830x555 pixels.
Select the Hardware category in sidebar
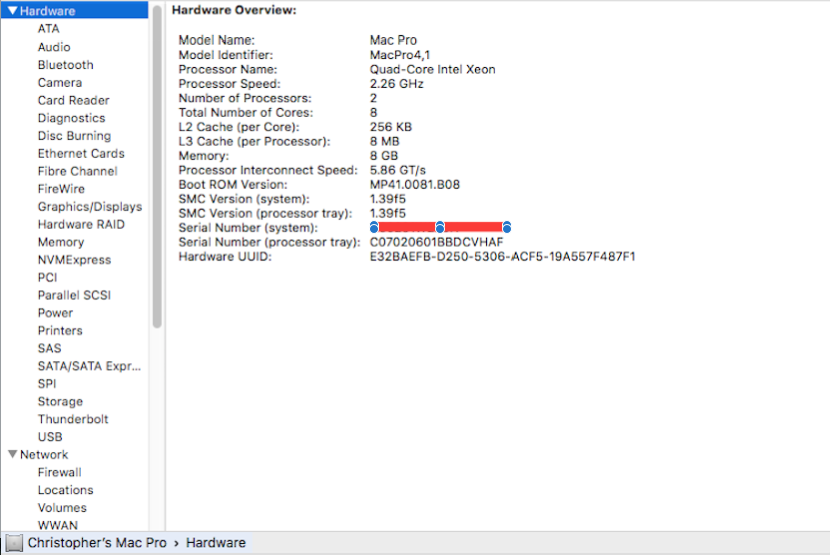(x=75, y=11)
